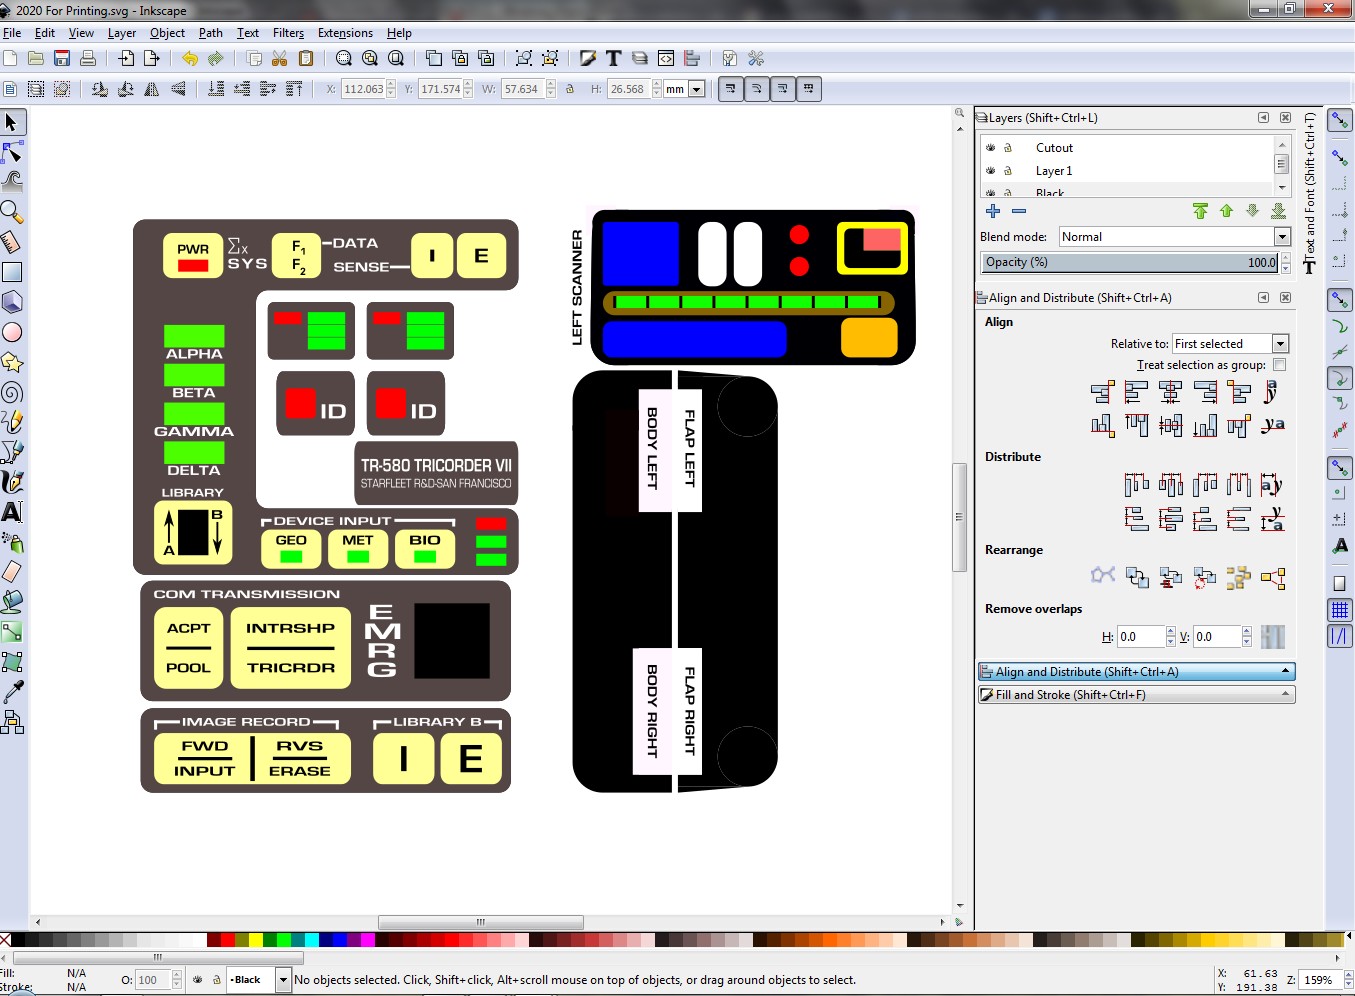Select the Selector arrow tool

pyautogui.click(x=12, y=122)
